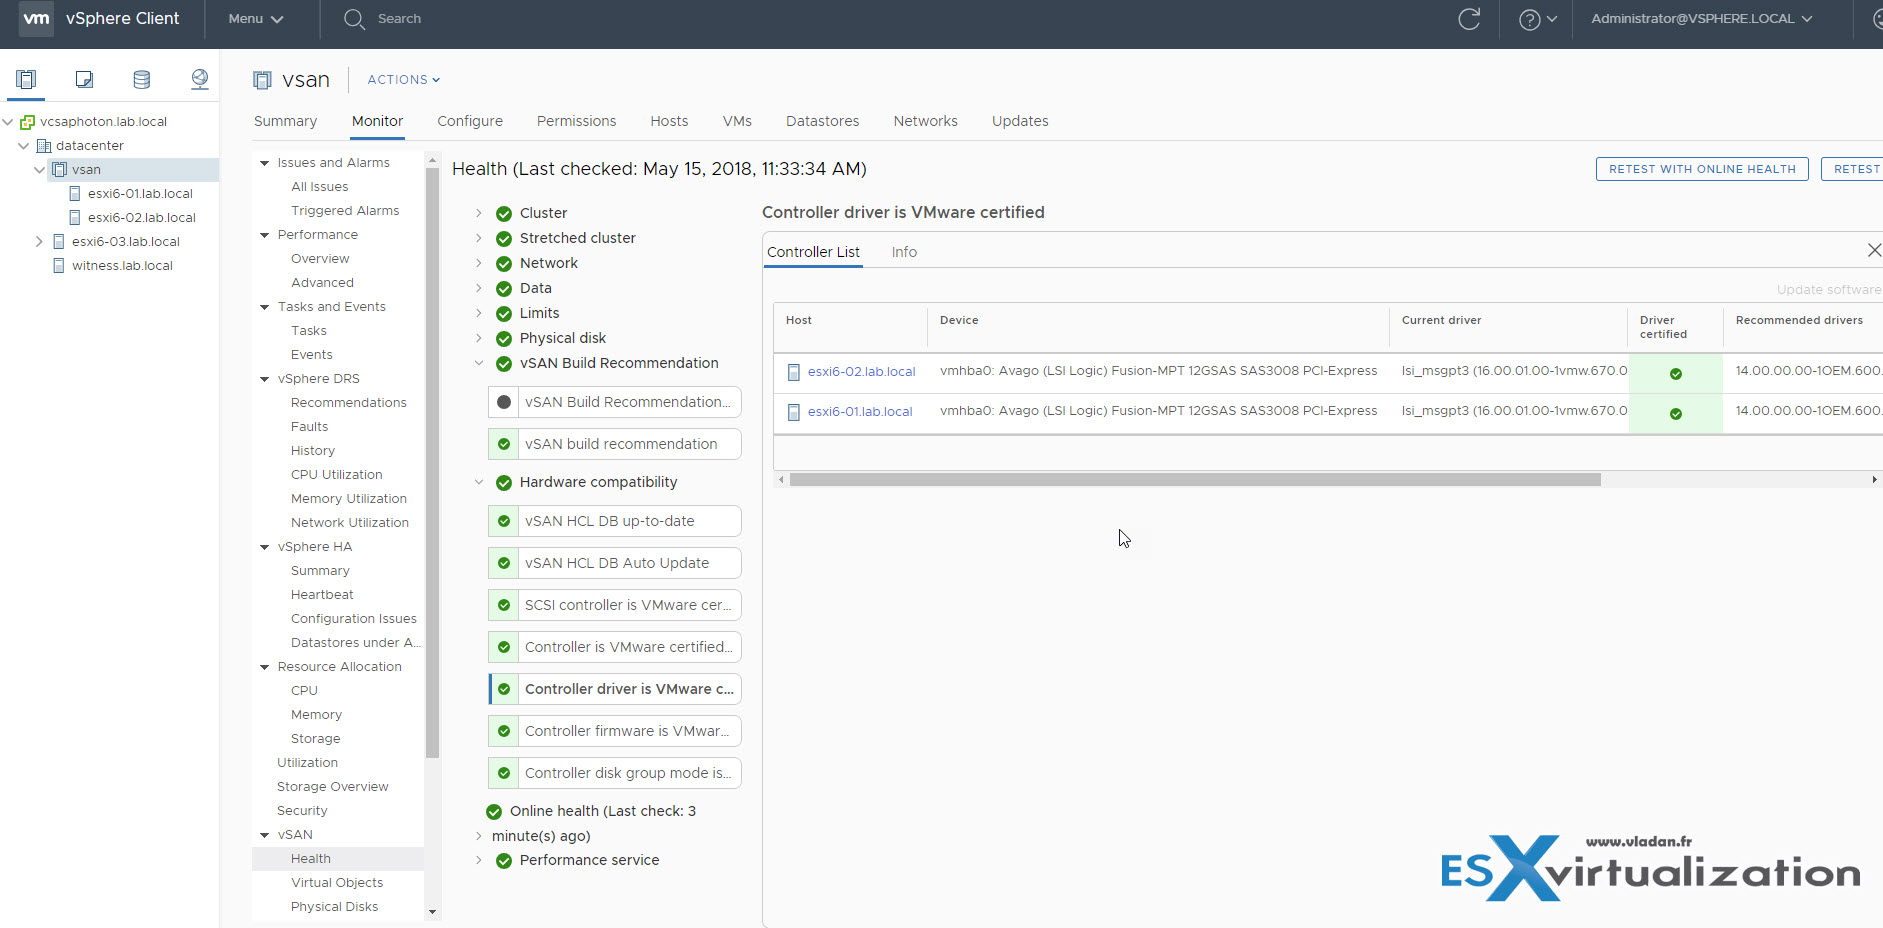Open the Administrator@VSPHERE.LOCAL user dropdown
The width and height of the screenshot is (1883, 928).
1702,19
